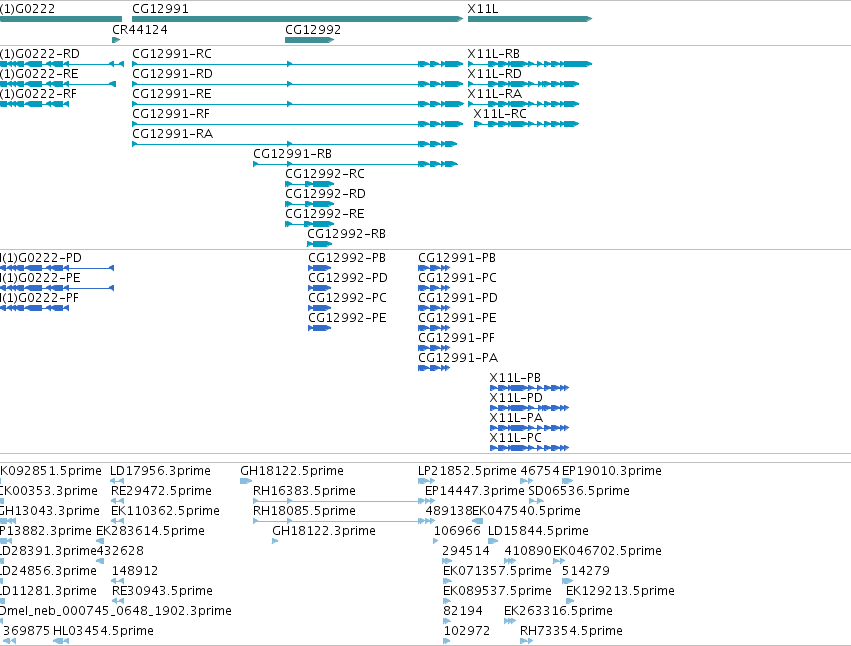
Task: Select the EK110362.5prime EST
Action: click(166, 511)
